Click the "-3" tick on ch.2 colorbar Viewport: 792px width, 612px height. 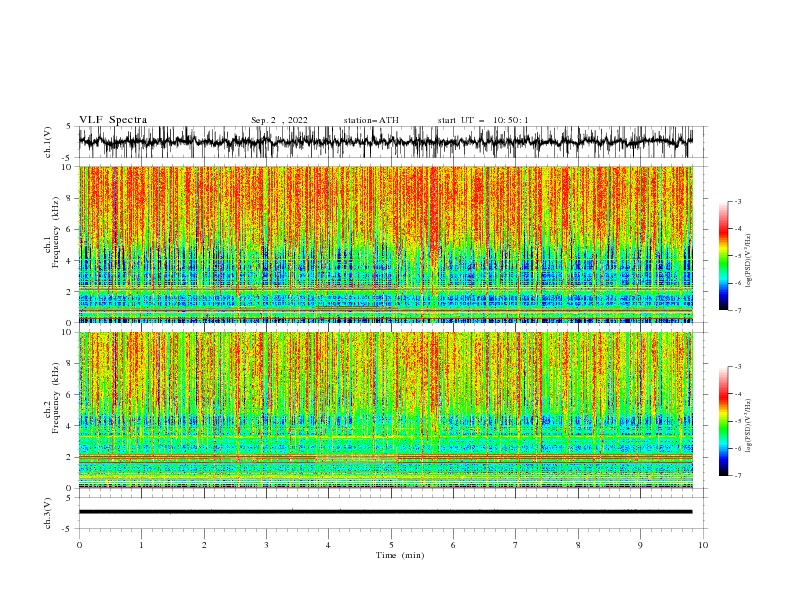point(738,367)
